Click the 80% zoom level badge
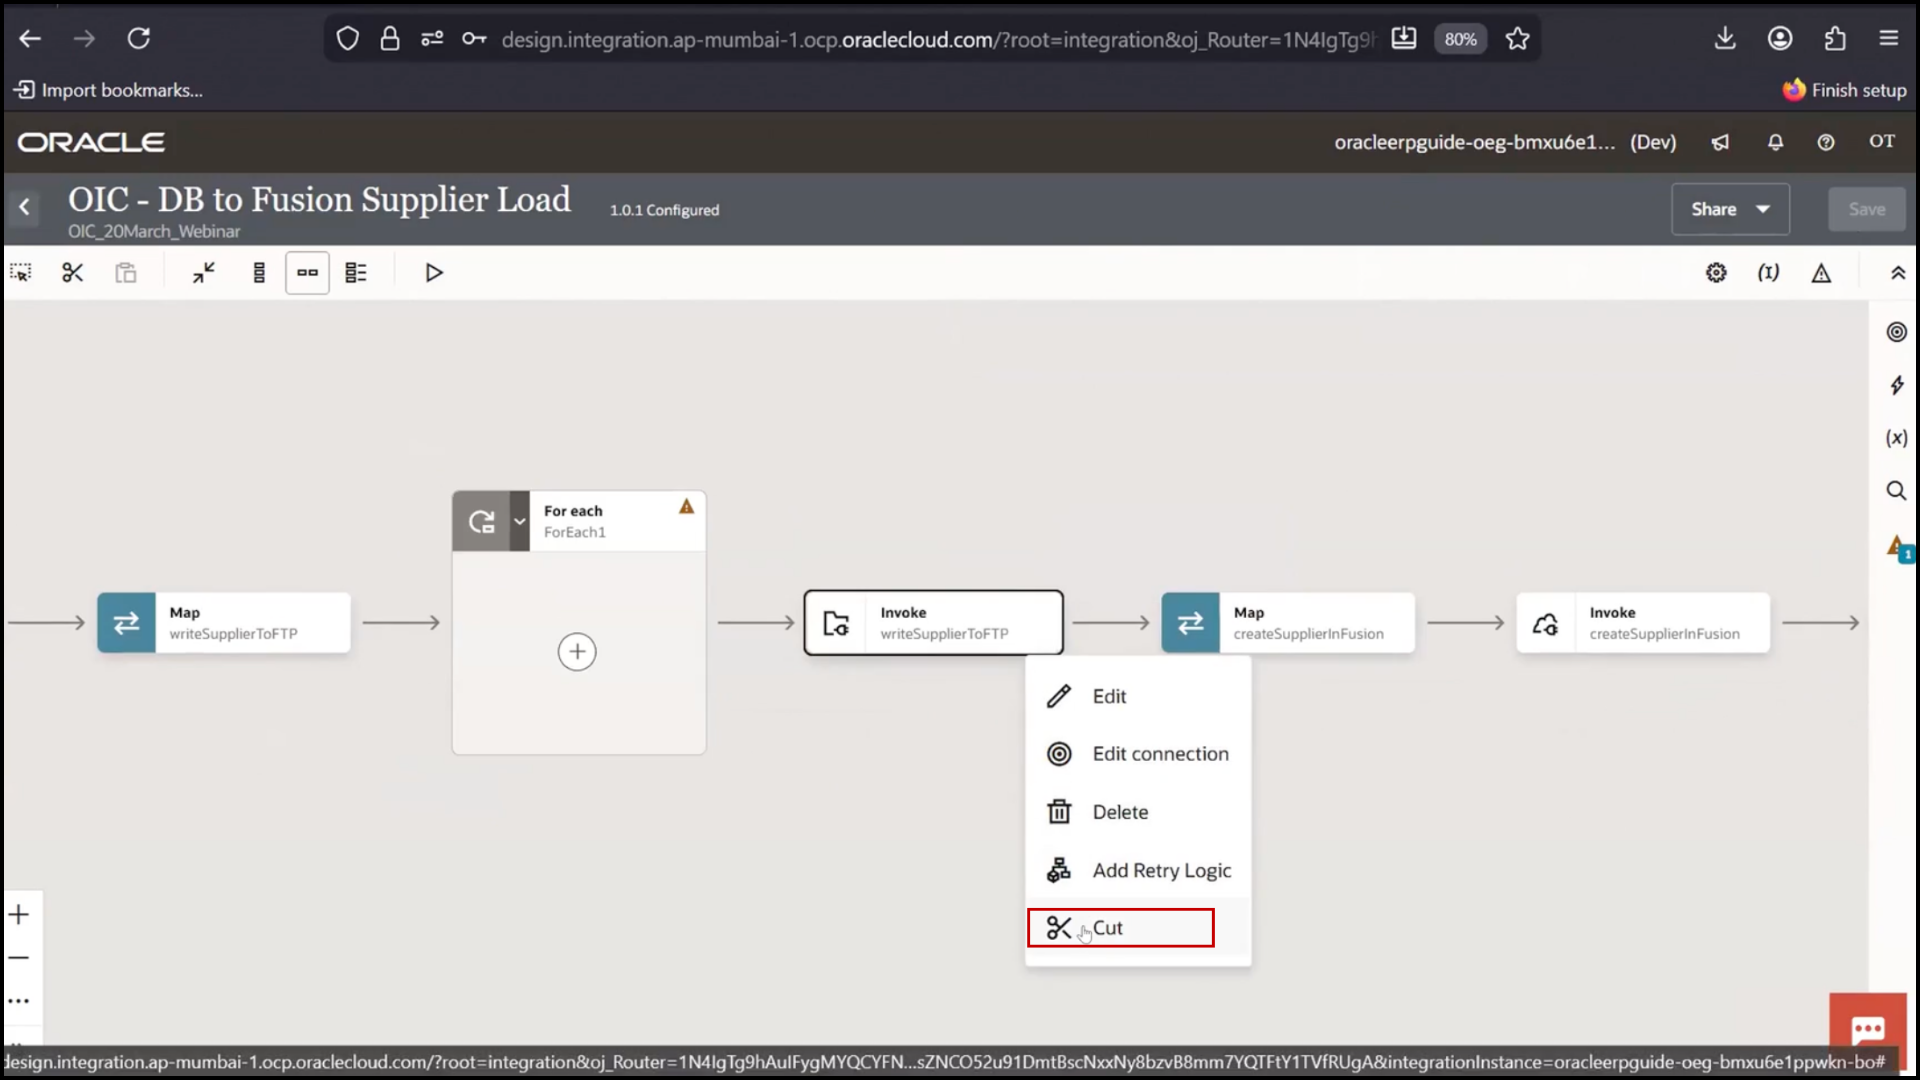Screen dimensions: 1920x1080 (1461, 39)
